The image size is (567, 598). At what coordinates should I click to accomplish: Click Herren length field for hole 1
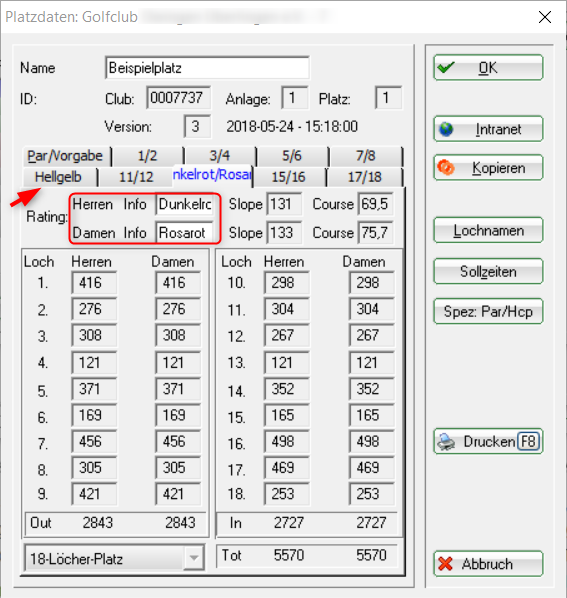(94, 283)
